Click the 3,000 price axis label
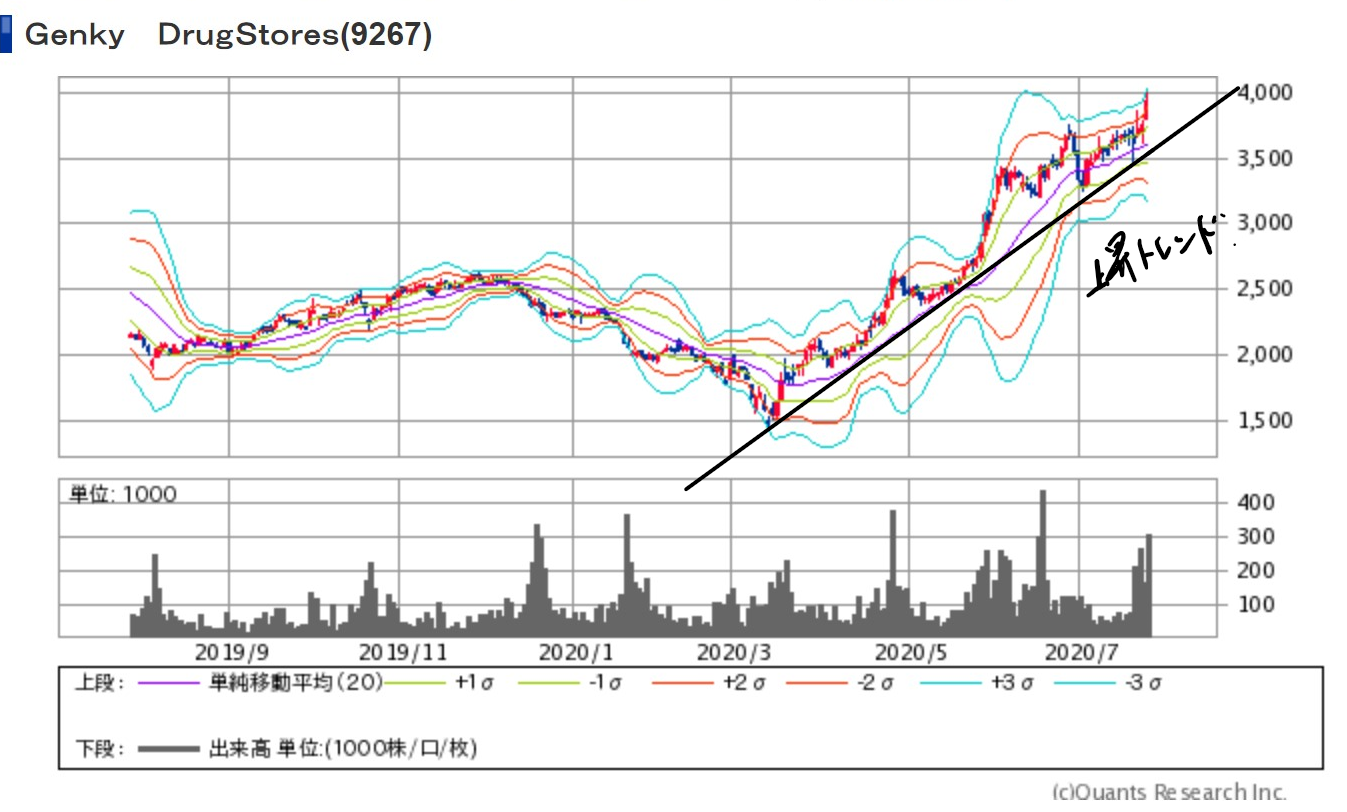1347x812 pixels. tap(1265, 223)
